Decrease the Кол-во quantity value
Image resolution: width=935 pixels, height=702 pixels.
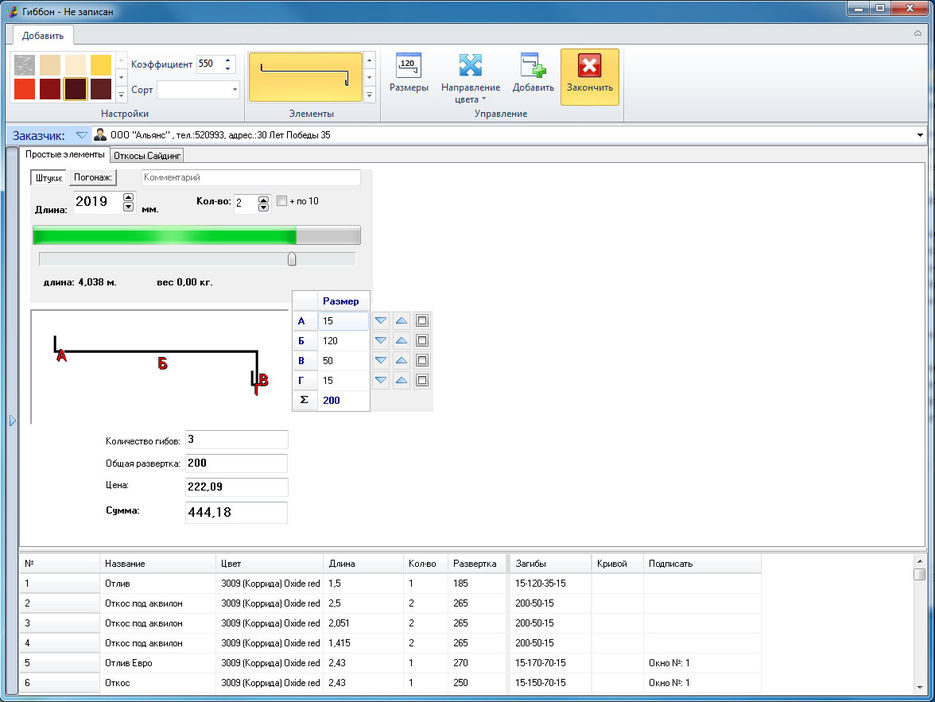pyautogui.click(x=264, y=208)
